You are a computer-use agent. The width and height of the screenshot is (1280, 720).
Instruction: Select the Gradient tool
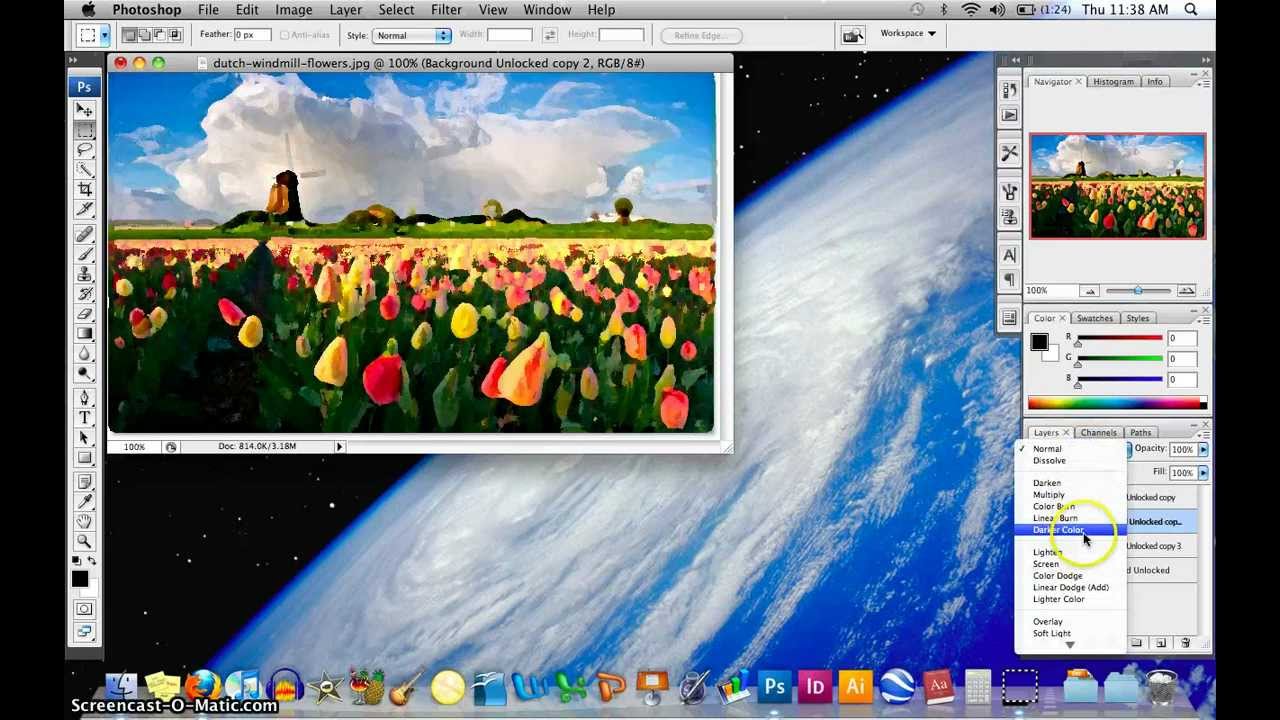coord(84,333)
